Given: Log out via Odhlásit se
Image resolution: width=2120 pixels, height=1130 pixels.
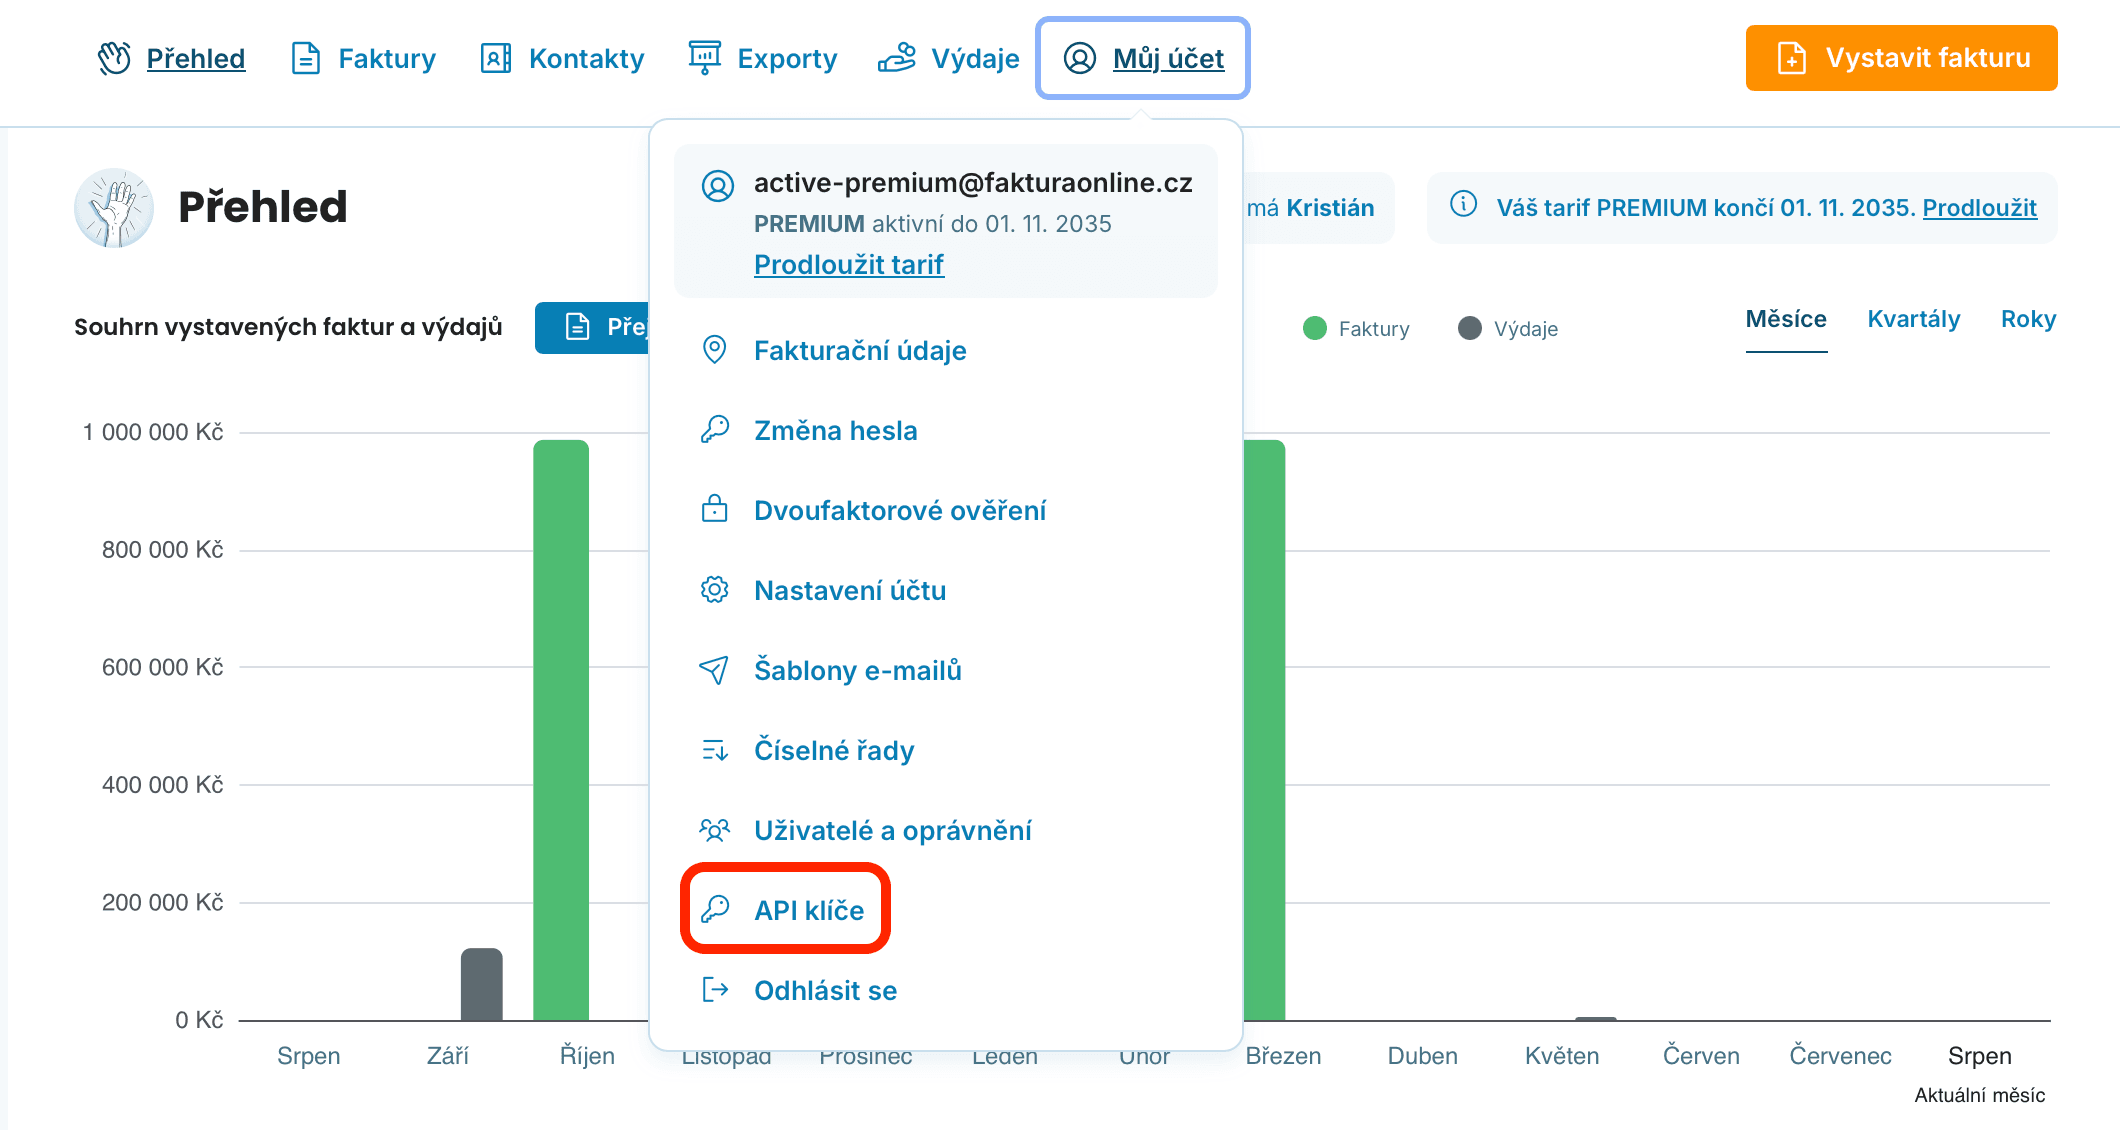Looking at the screenshot, I should 825,990.
